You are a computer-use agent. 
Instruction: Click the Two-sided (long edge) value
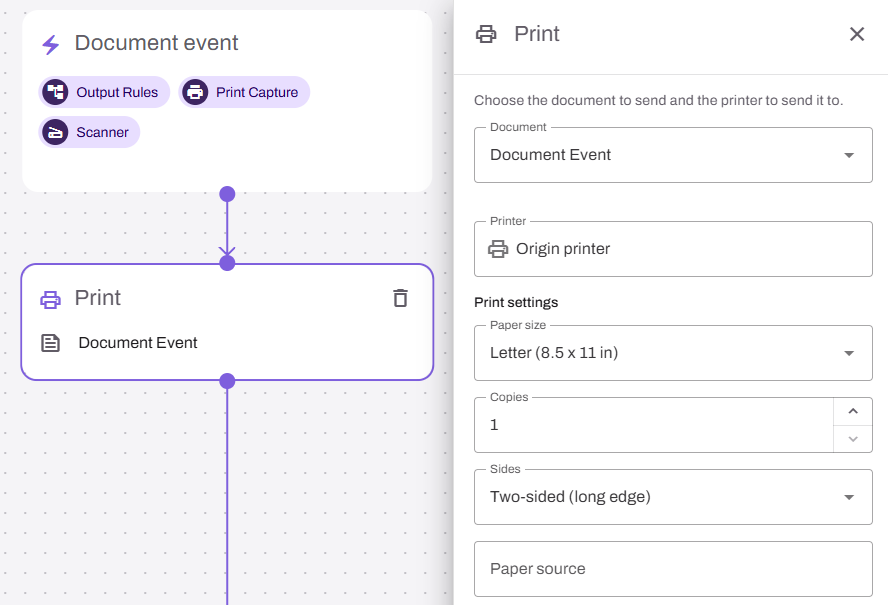tap(570, 497)
